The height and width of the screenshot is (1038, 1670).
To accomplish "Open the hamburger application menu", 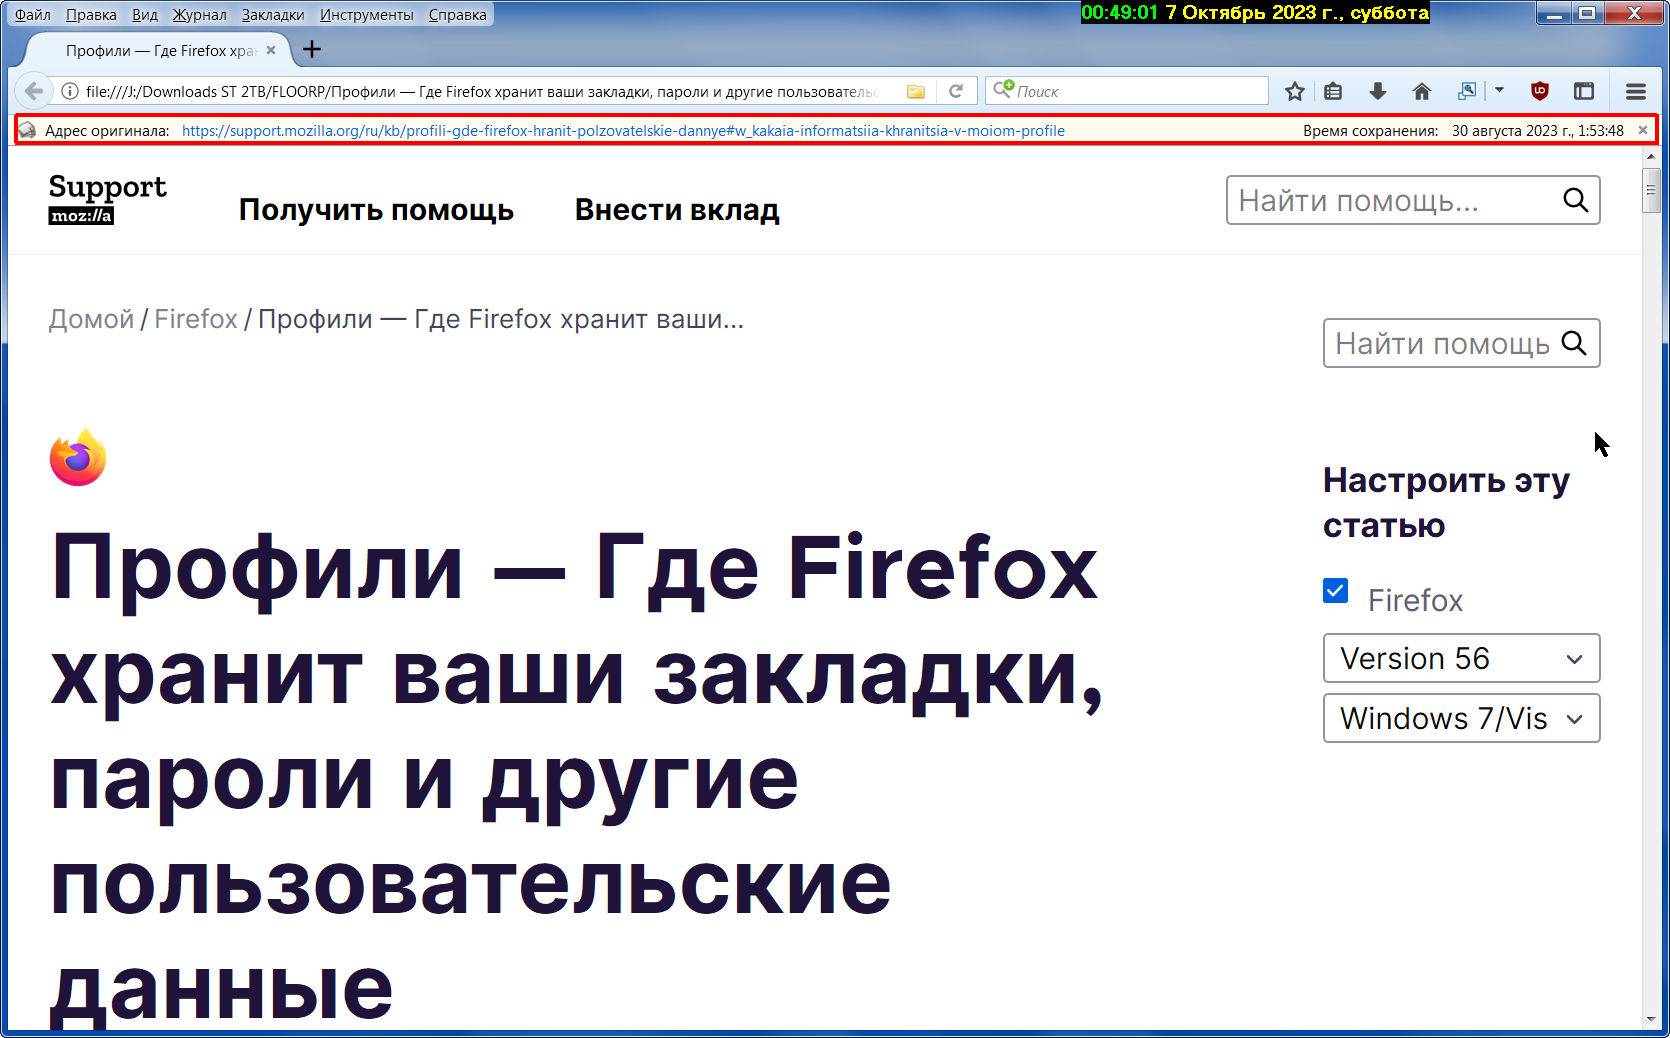I will coord(1636,91).
